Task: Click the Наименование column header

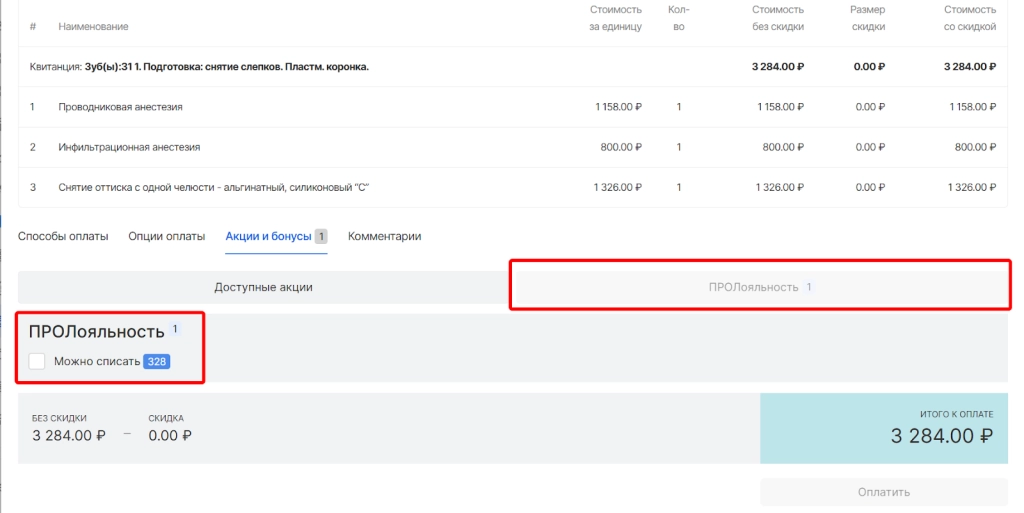Action: (x=93, y=26)
